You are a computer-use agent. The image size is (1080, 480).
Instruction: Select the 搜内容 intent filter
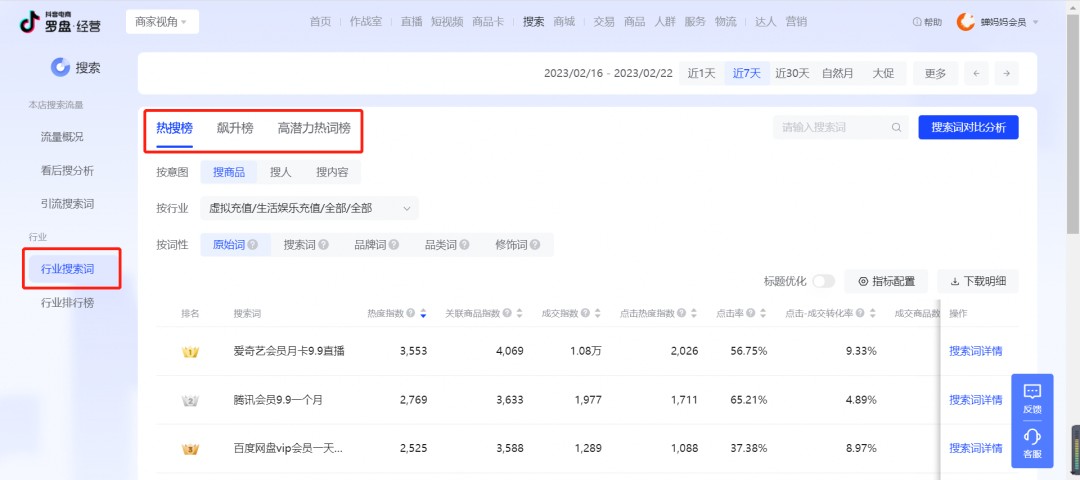332,172
